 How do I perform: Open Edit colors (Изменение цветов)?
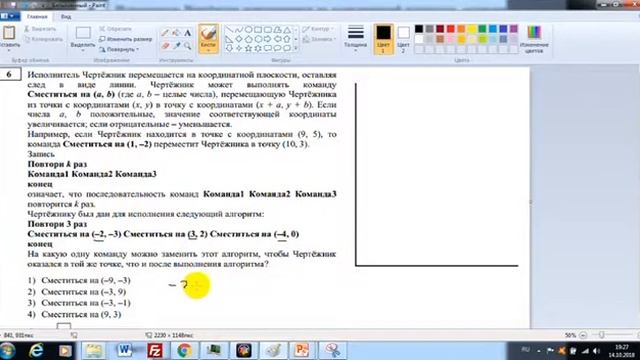click(x=534, y=39)
